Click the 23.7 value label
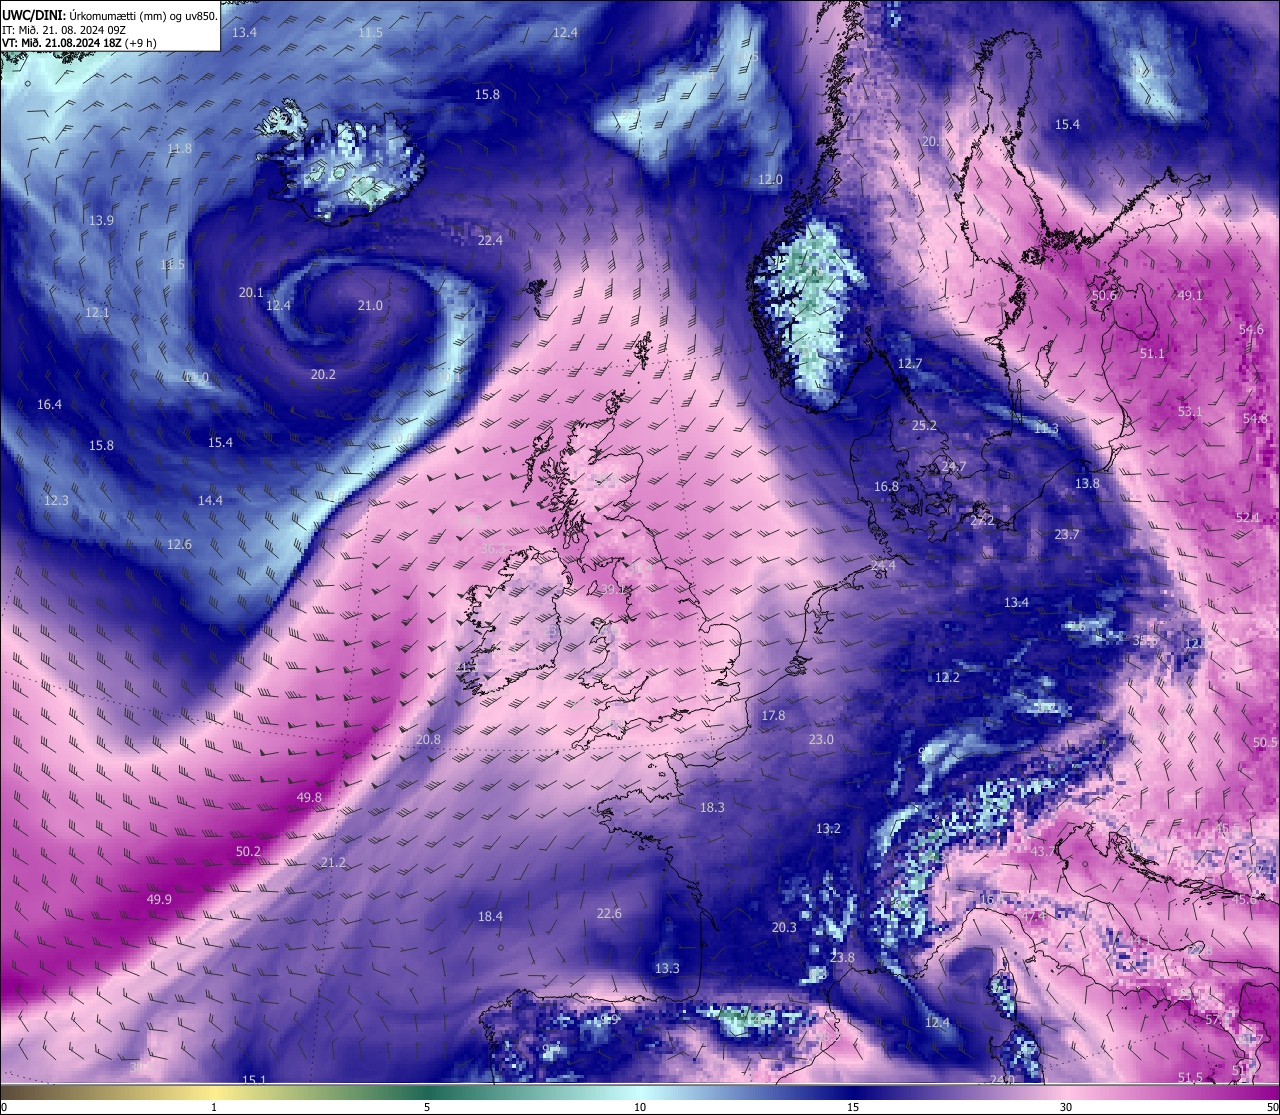The width and height of the screenshot is (1280, 1115). point(1067,534)
